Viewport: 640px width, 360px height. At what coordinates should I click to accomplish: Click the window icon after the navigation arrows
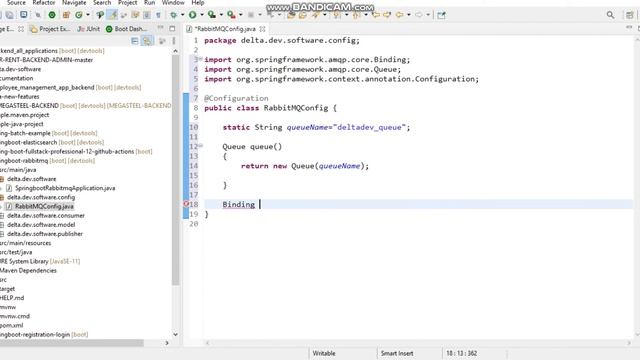[441, 15]
